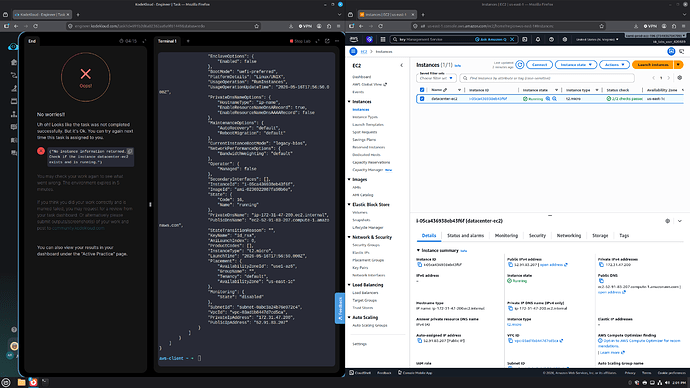Collapse the Network & Security sidebar group
The image size is (690, 388).
[x=349, y=237]
